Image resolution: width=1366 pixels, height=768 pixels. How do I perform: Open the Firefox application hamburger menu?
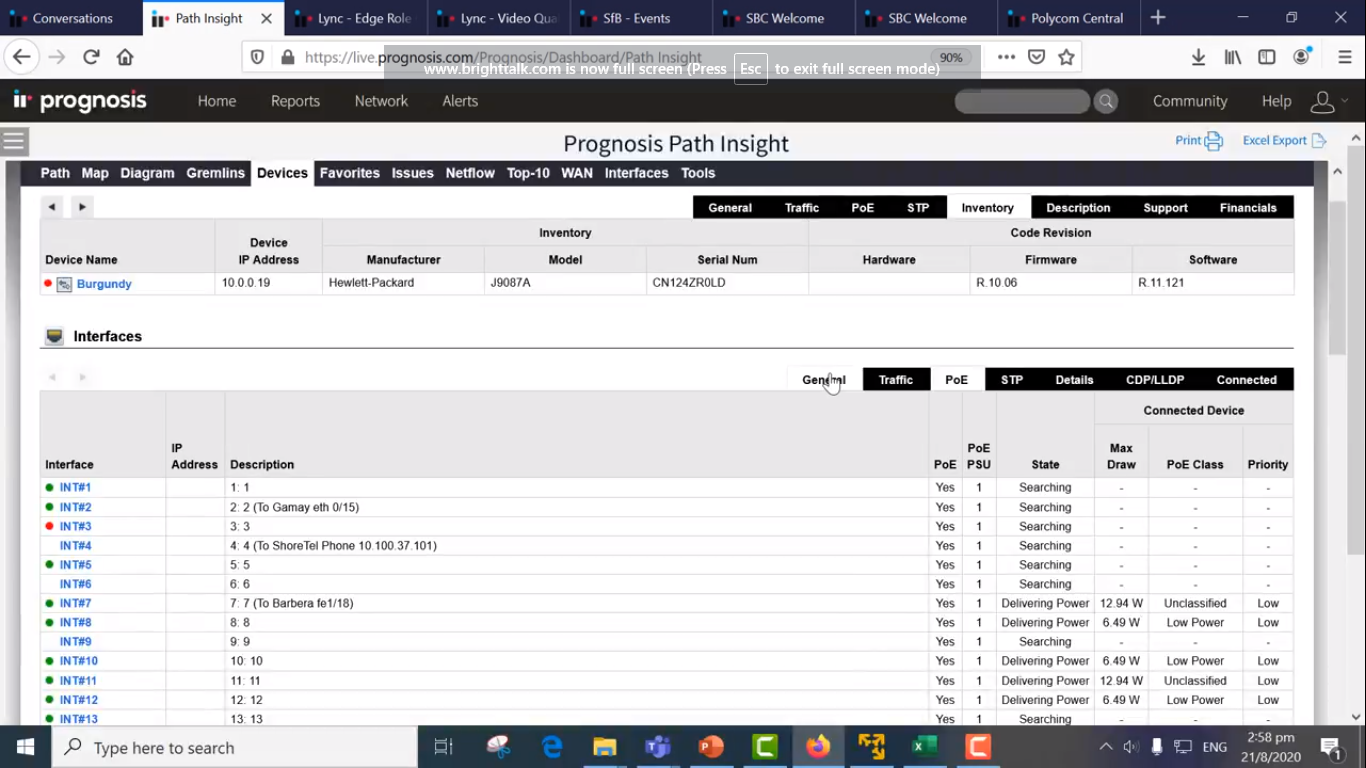tap(1345, 57)
